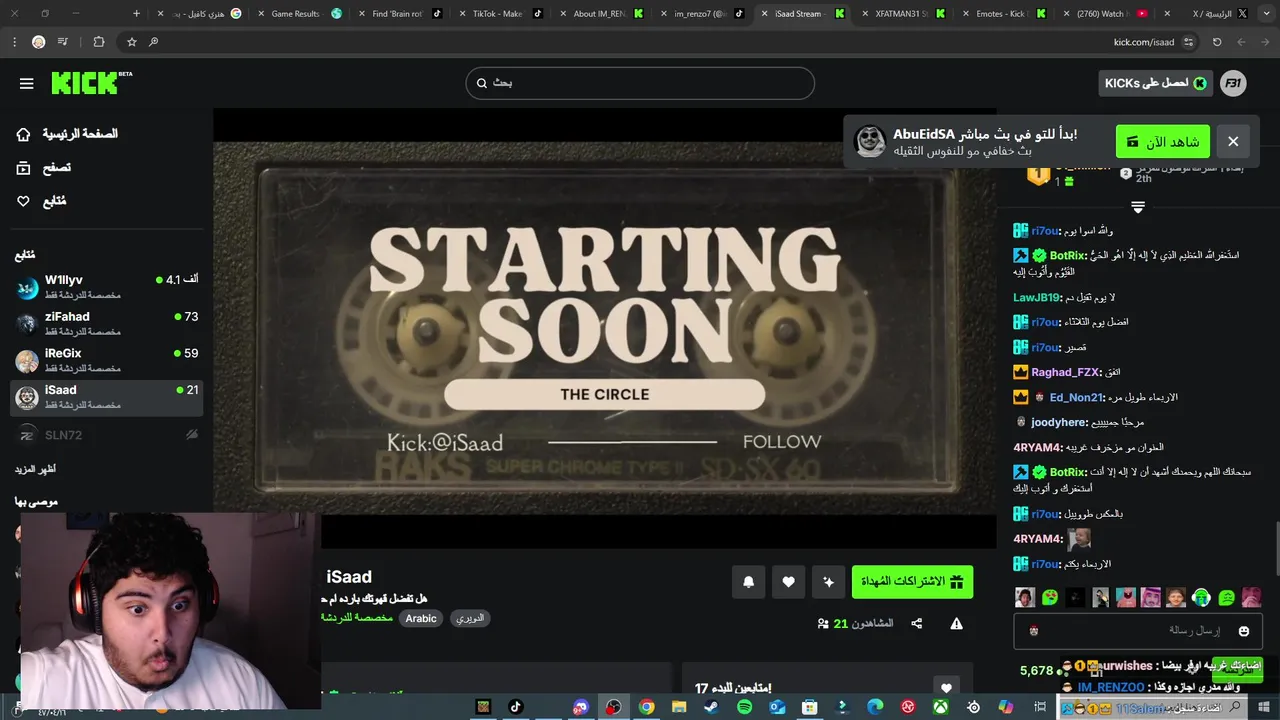
Task: Open the Xbox app from taskbar
Action: [940, 707]
